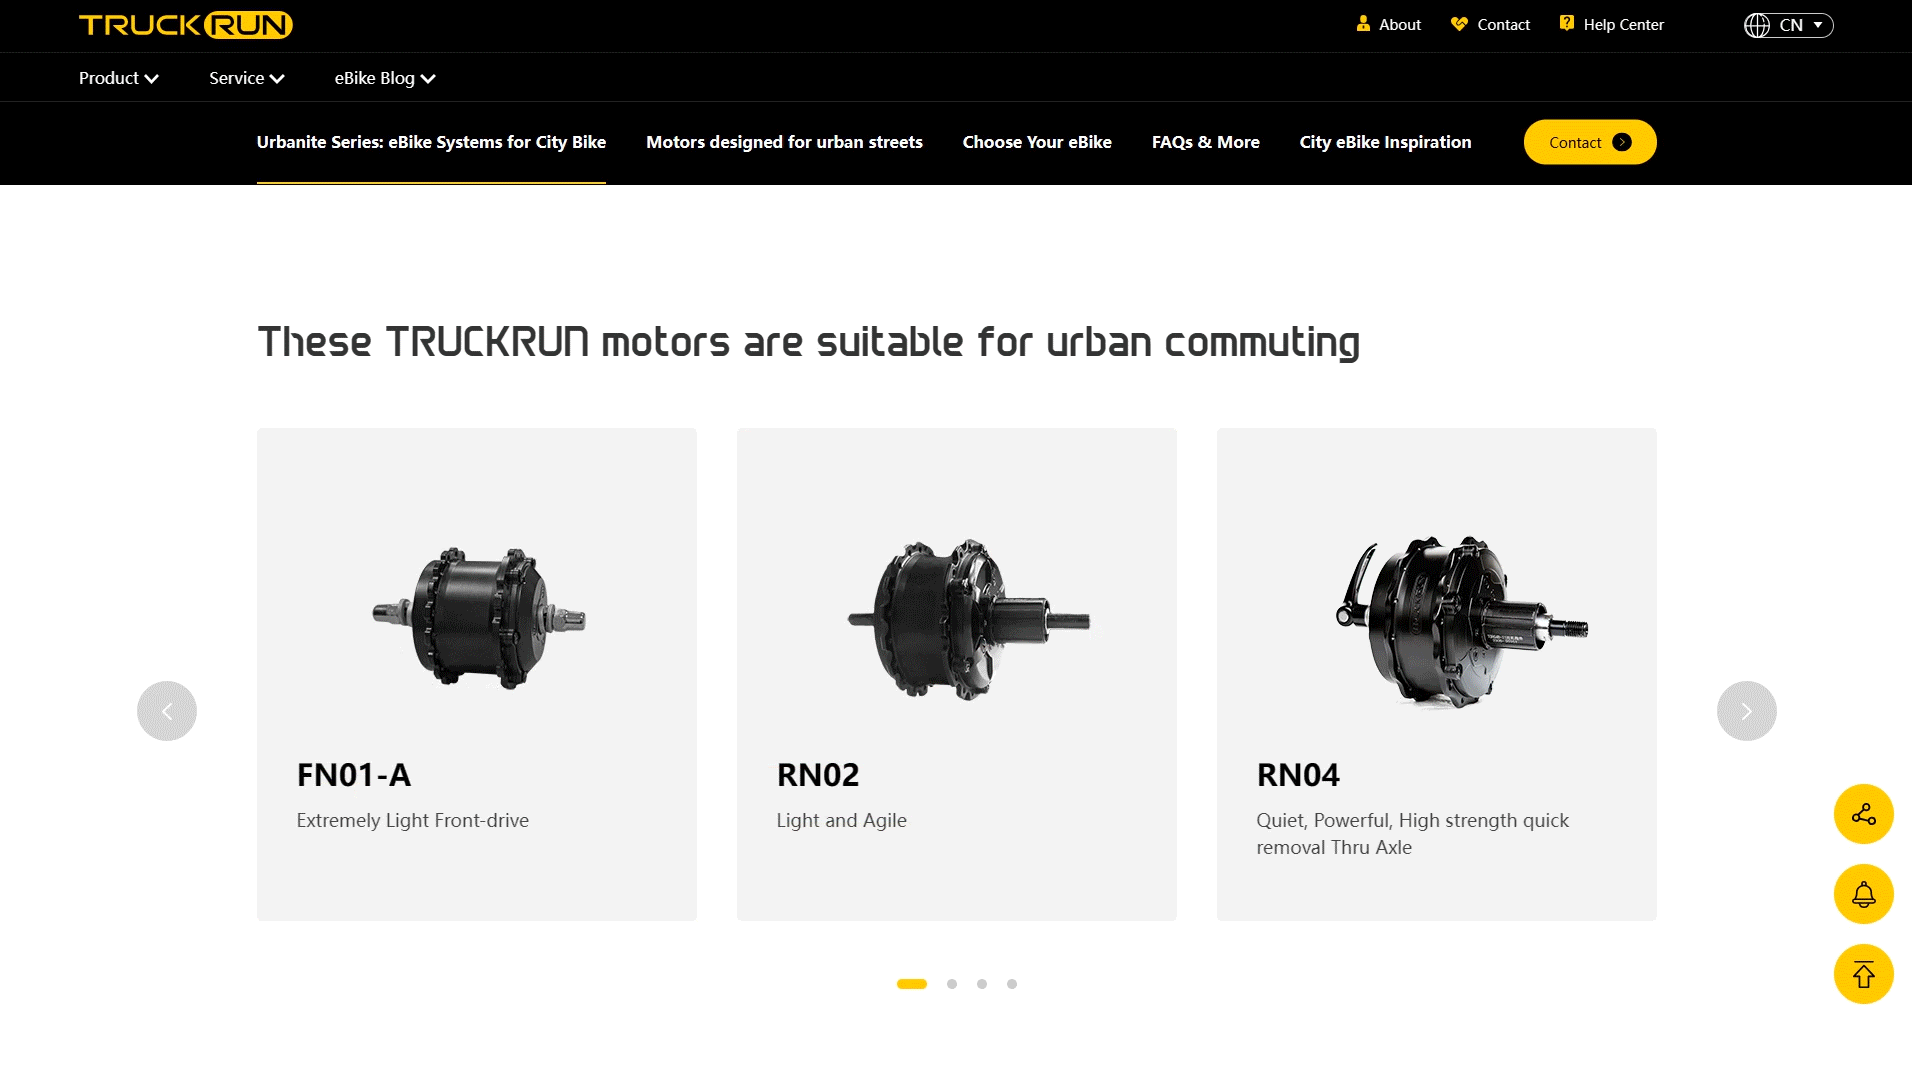Click 'Quiet, Powerful, High strength' description
1912x1080 pixels.
click(1413, 833)
